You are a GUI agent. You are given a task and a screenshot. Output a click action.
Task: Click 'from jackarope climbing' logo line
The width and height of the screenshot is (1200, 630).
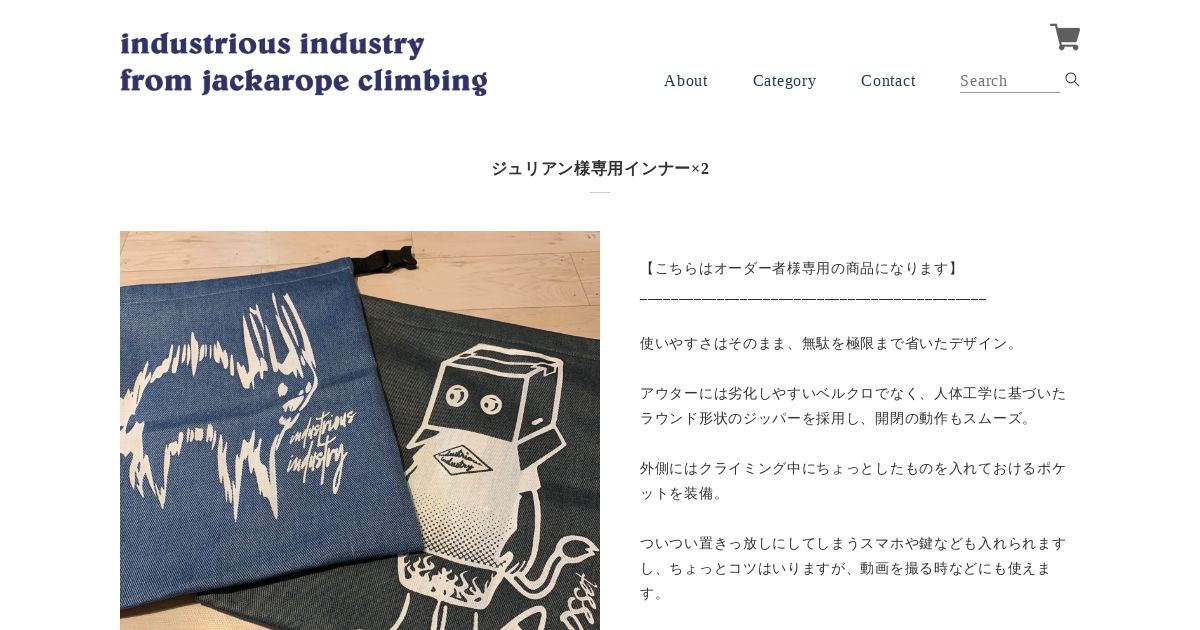click(x=303, y=81)
